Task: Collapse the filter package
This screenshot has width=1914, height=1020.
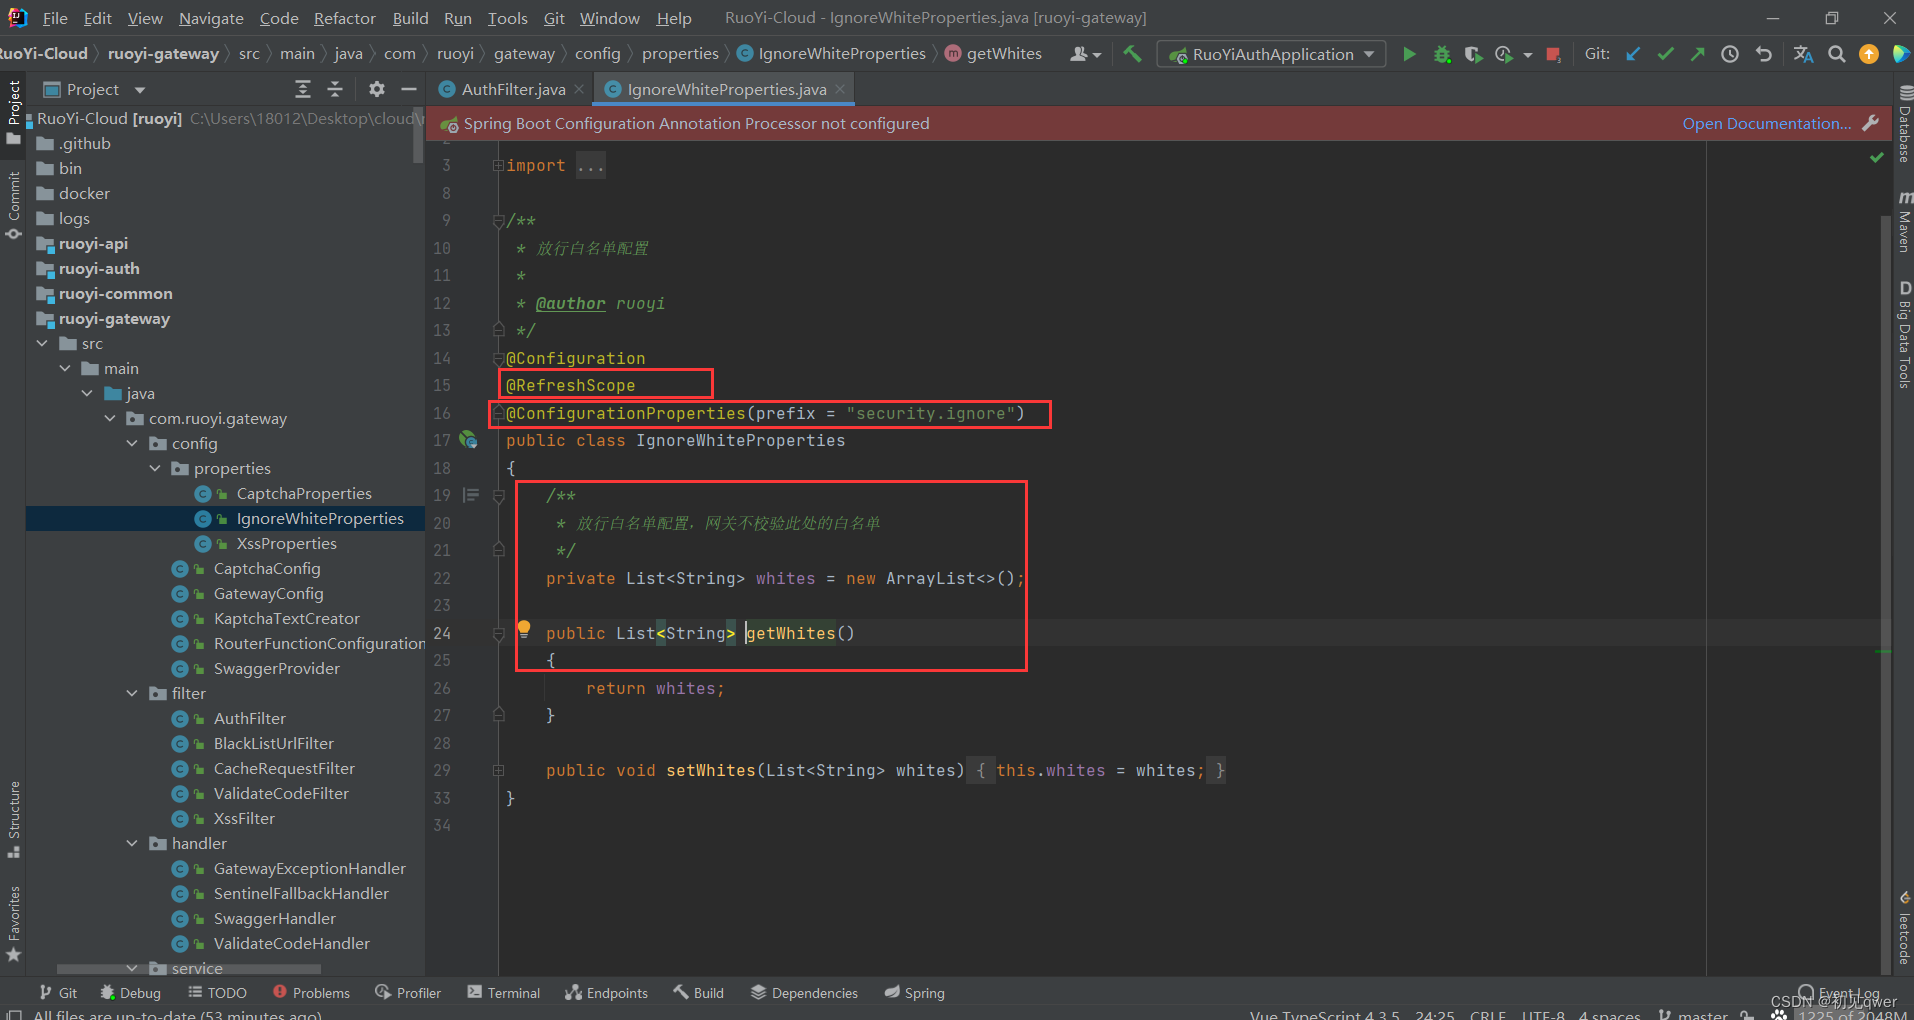Action: [x=132, y=693]
